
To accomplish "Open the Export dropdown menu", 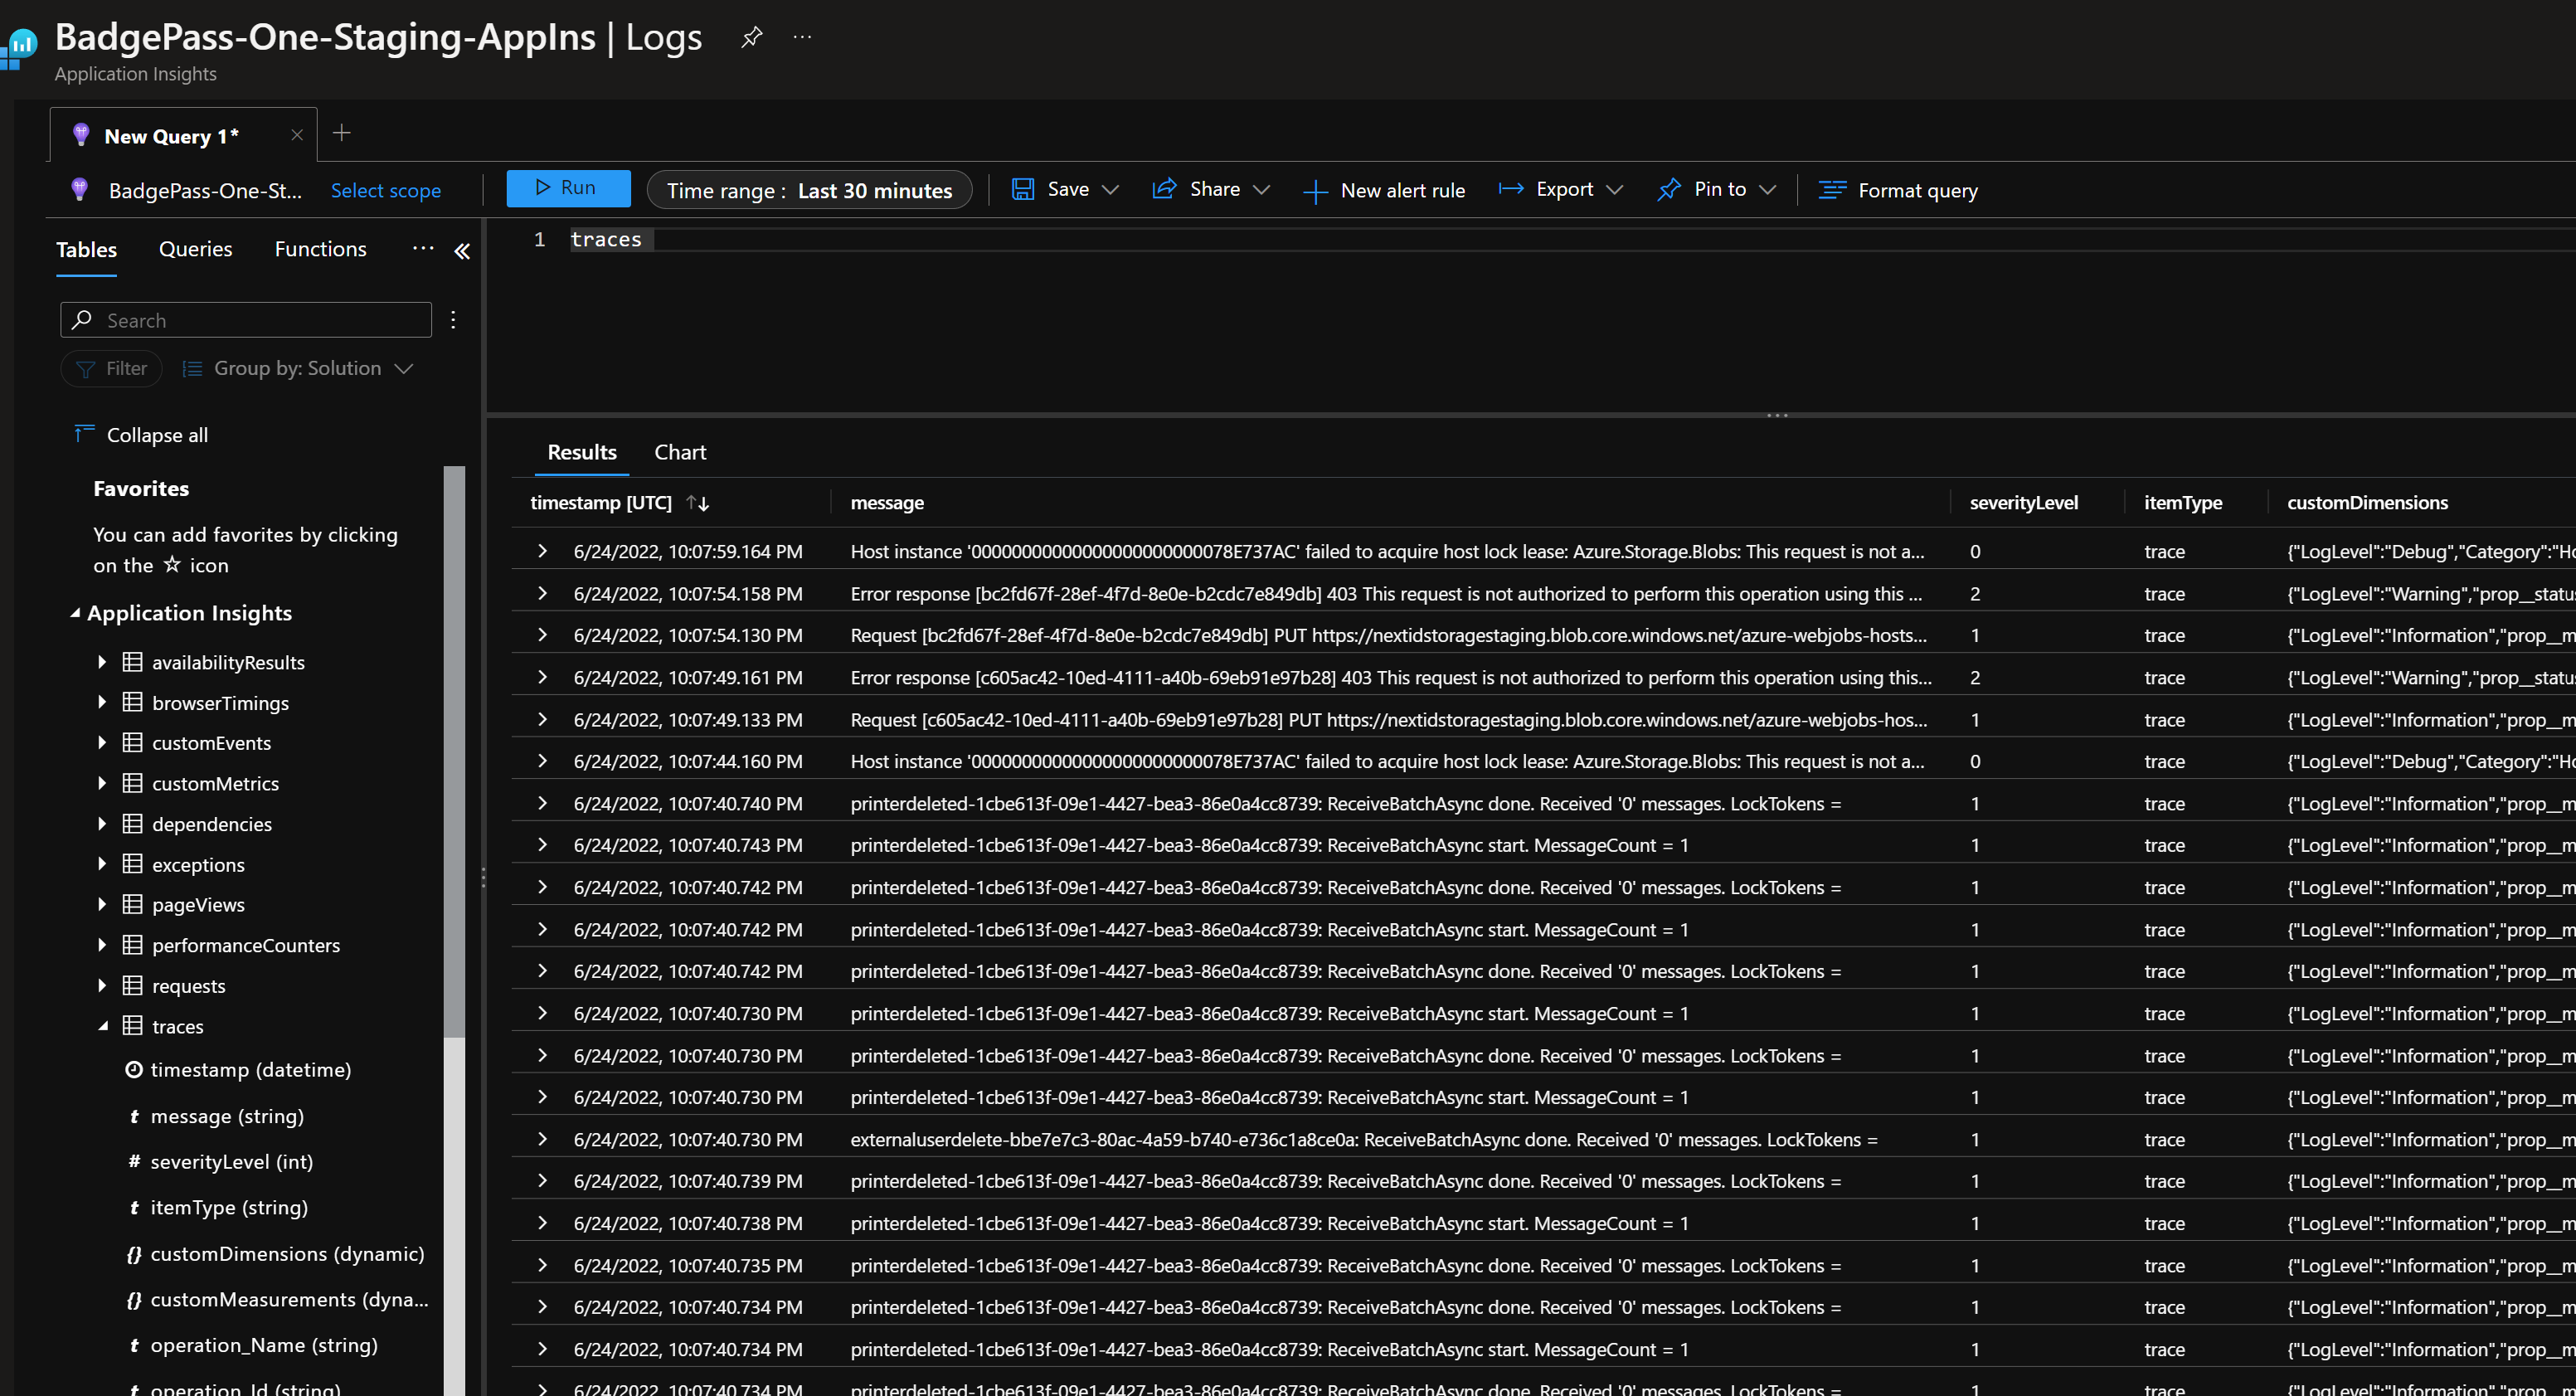I will point(1613,190).
